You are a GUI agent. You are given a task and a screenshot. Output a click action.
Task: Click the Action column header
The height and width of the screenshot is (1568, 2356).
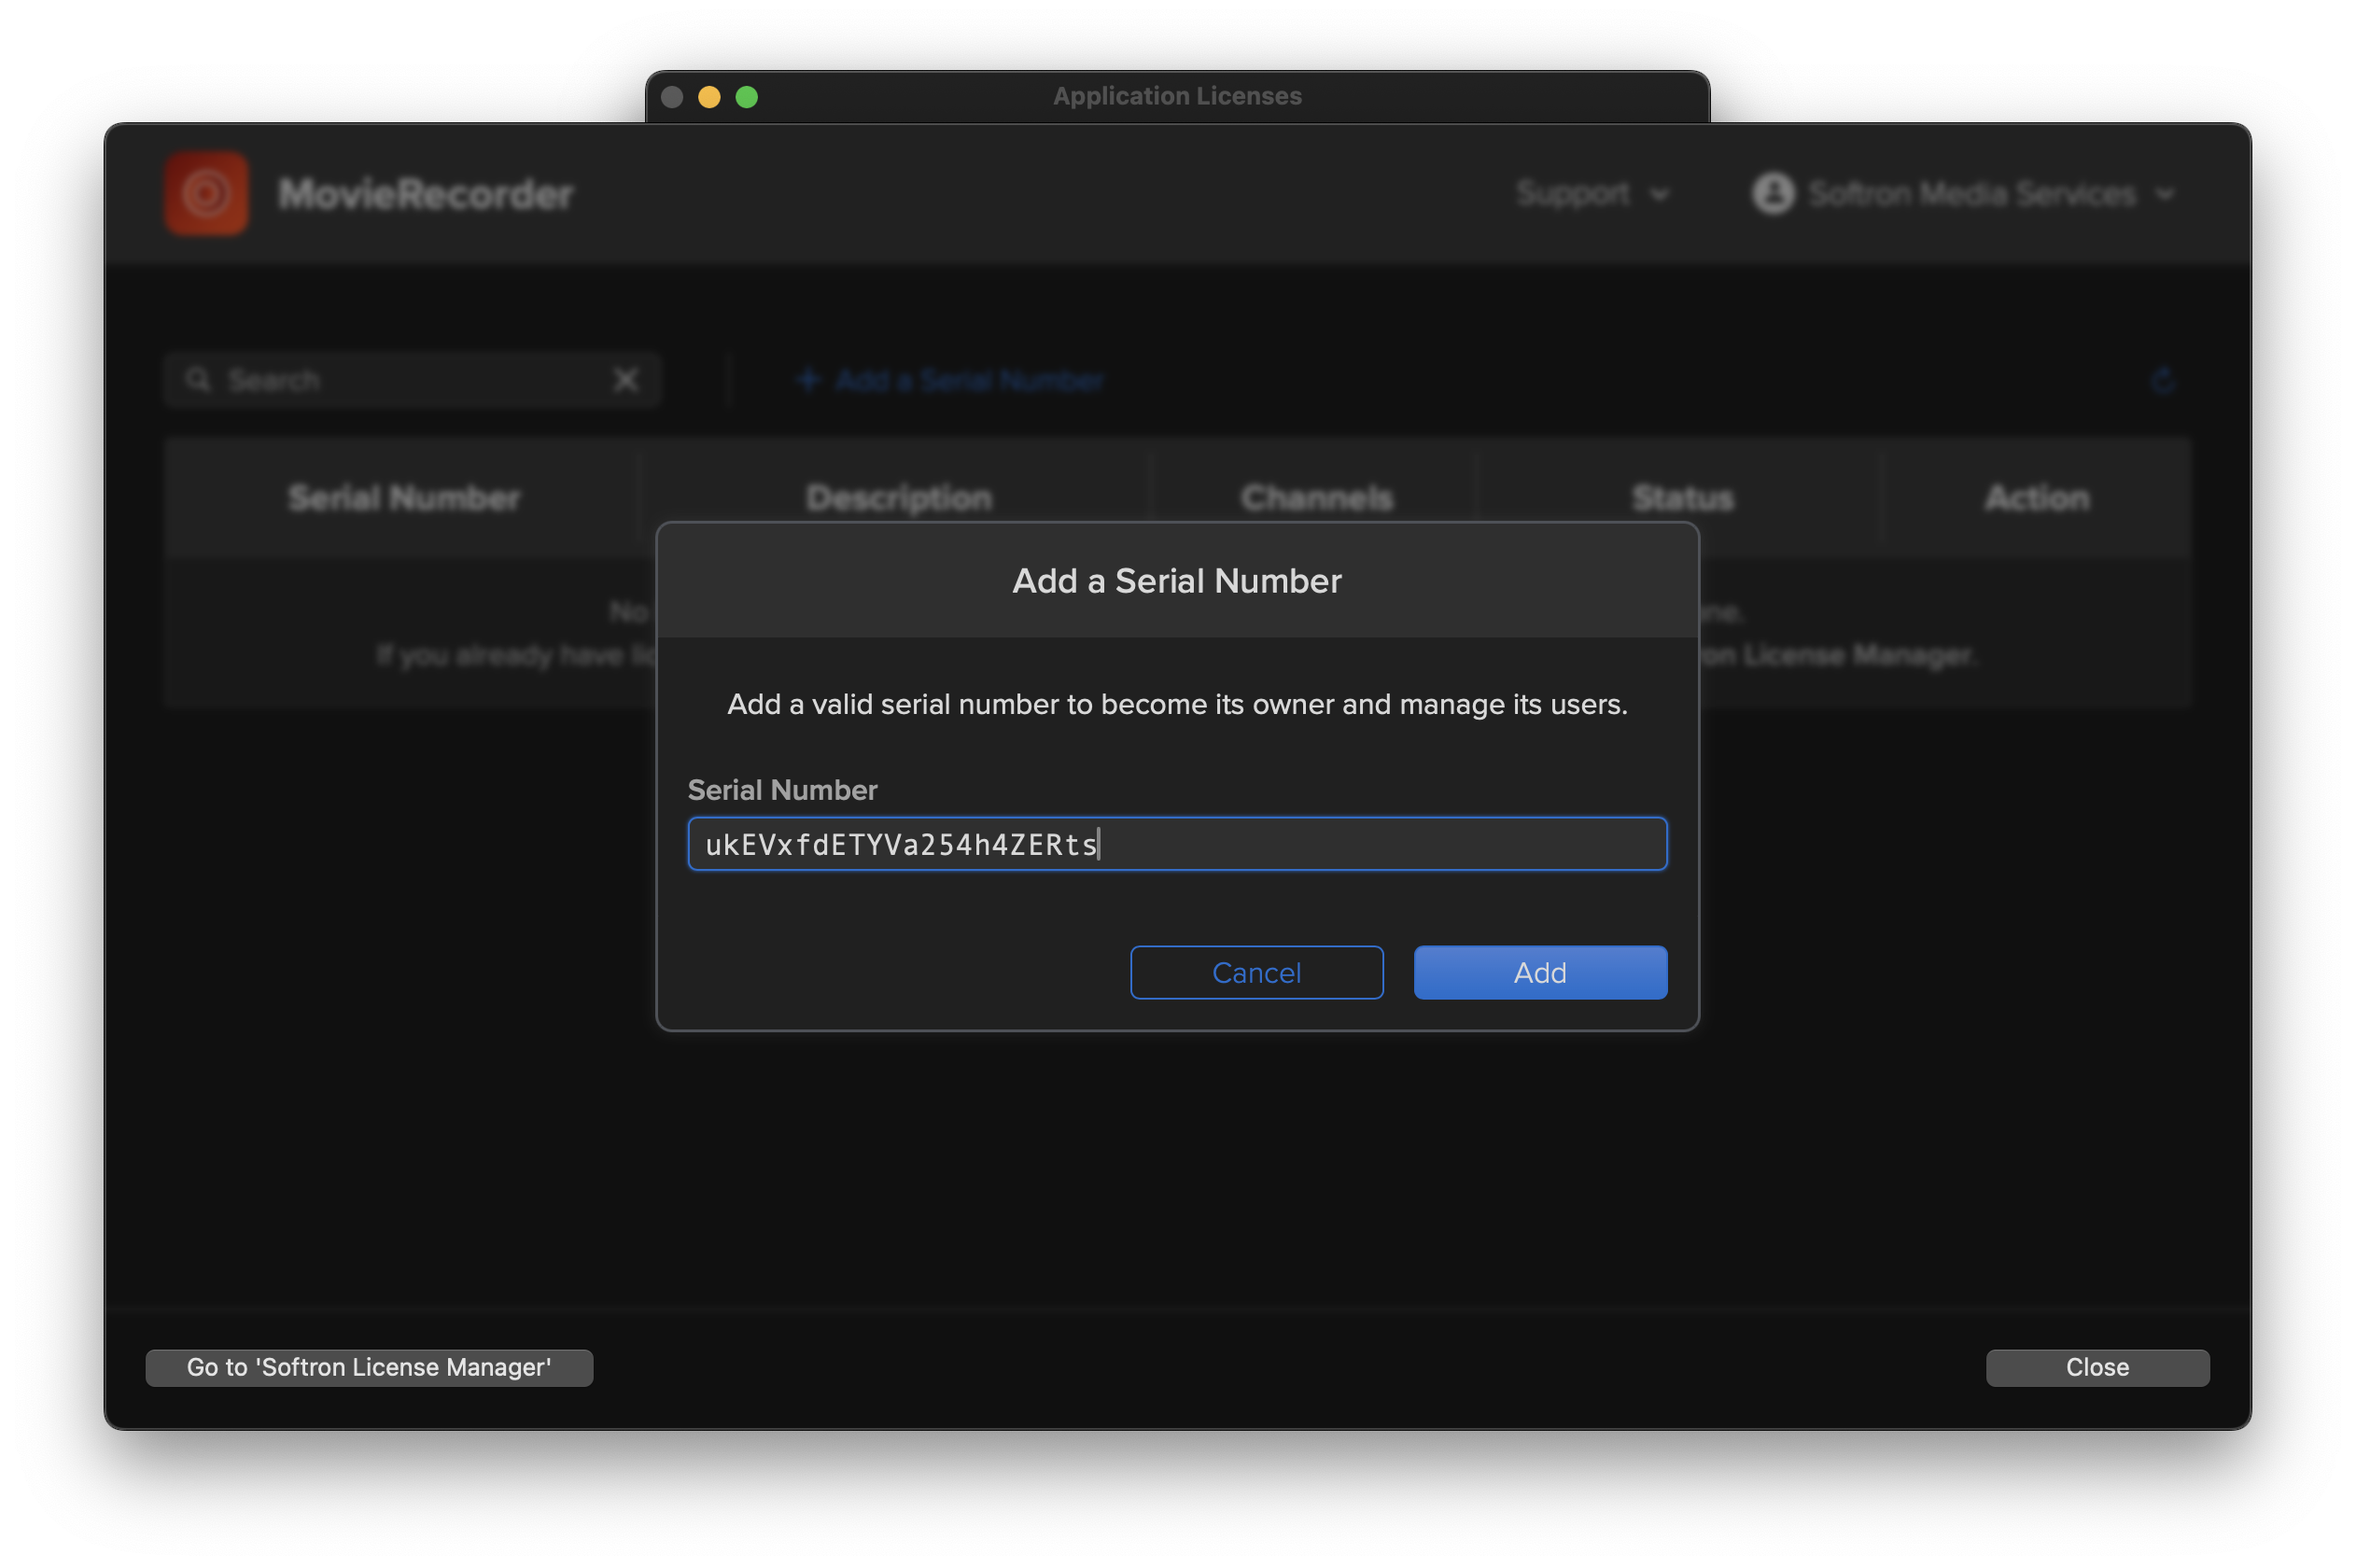tap(2037, 498)
